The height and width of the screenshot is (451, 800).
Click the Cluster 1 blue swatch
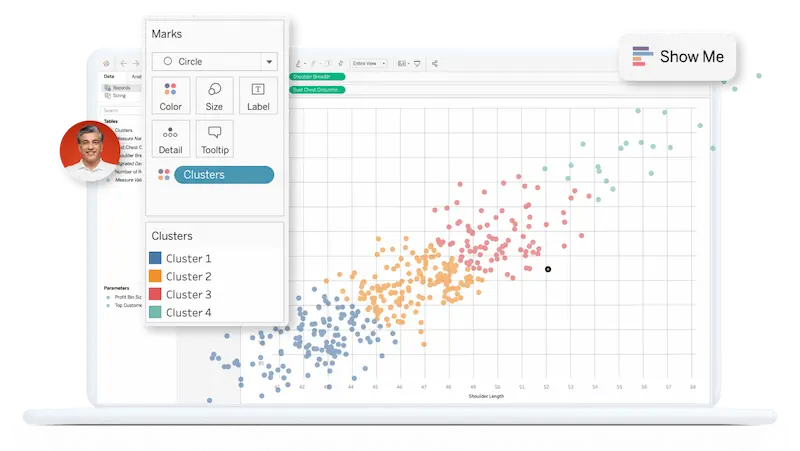click(x=156, y=259)
